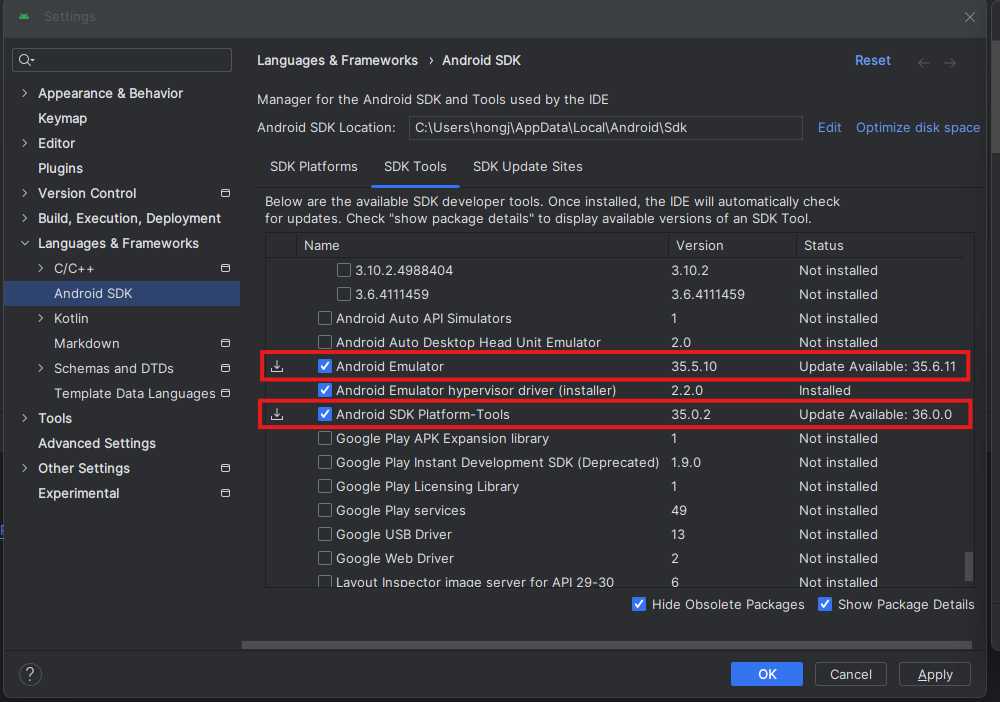Expand Other Settings section
The image size is (1000, 702).
click(25, 468)
